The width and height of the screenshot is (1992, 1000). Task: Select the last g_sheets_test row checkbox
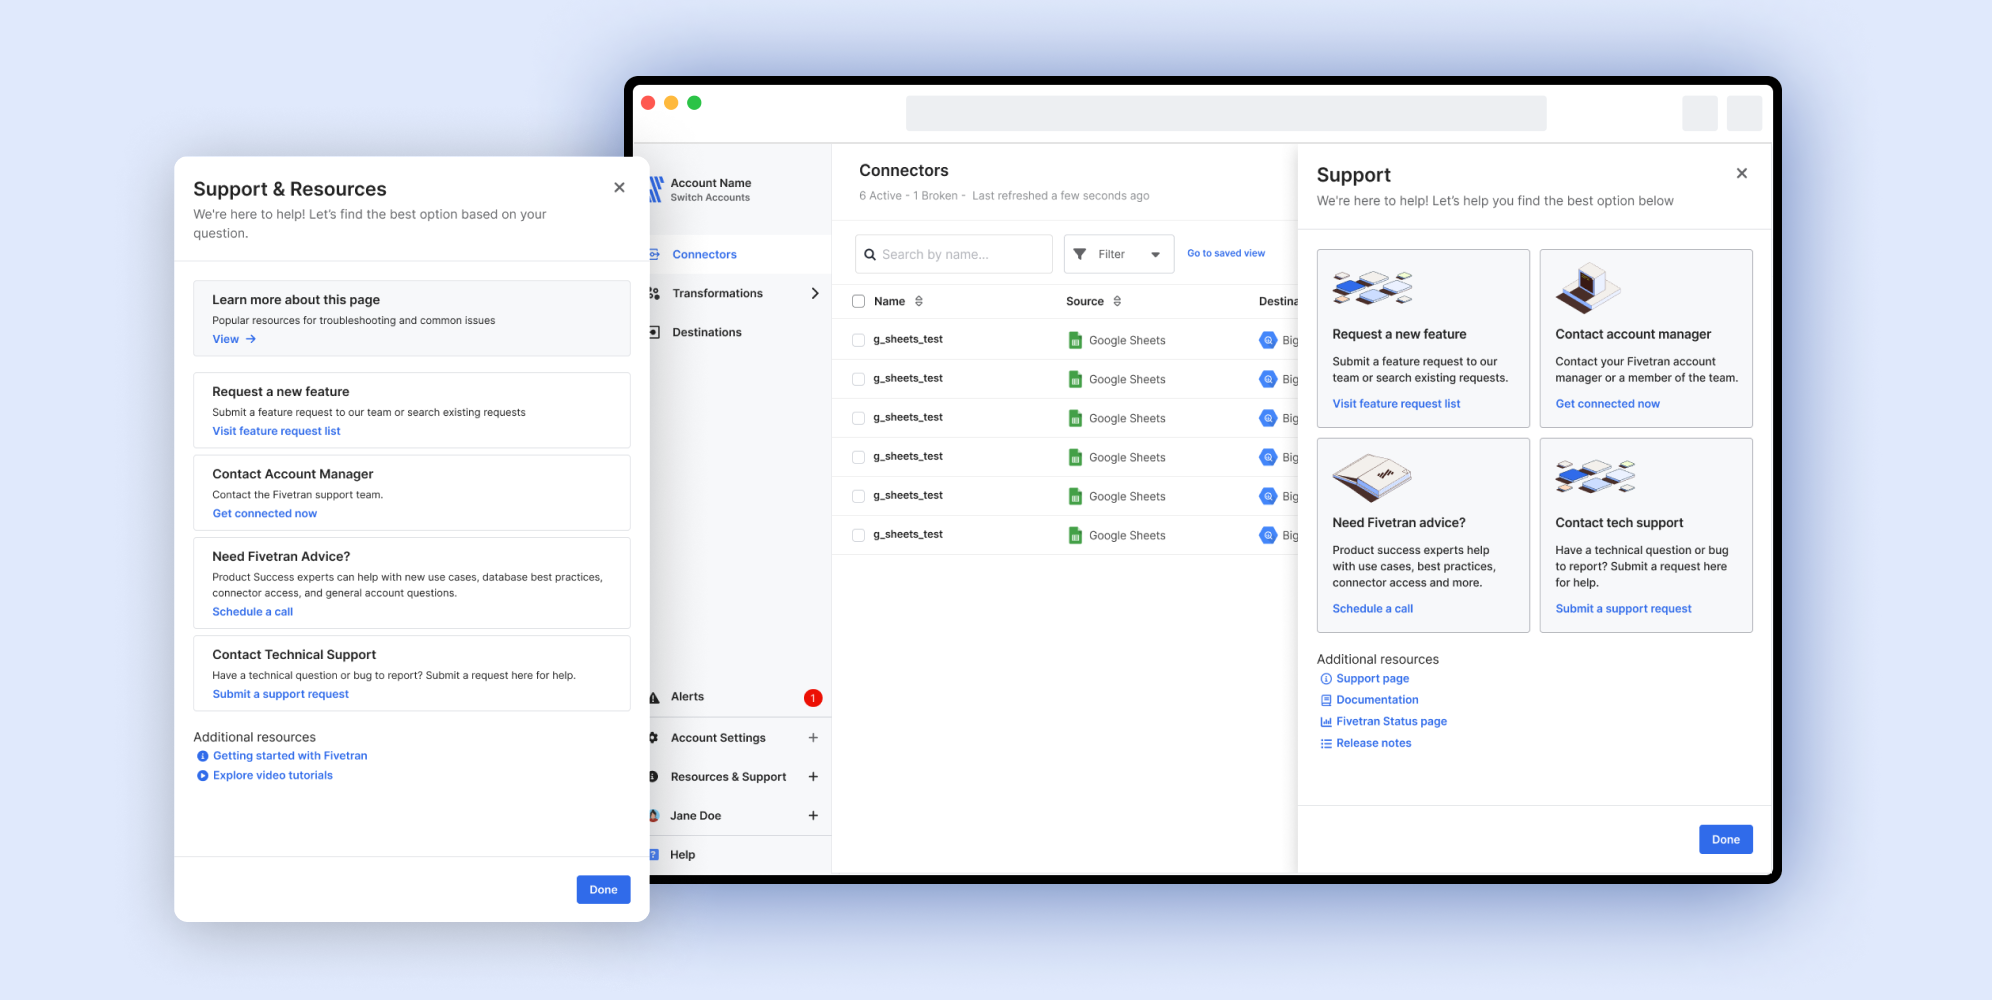point(858,535)
